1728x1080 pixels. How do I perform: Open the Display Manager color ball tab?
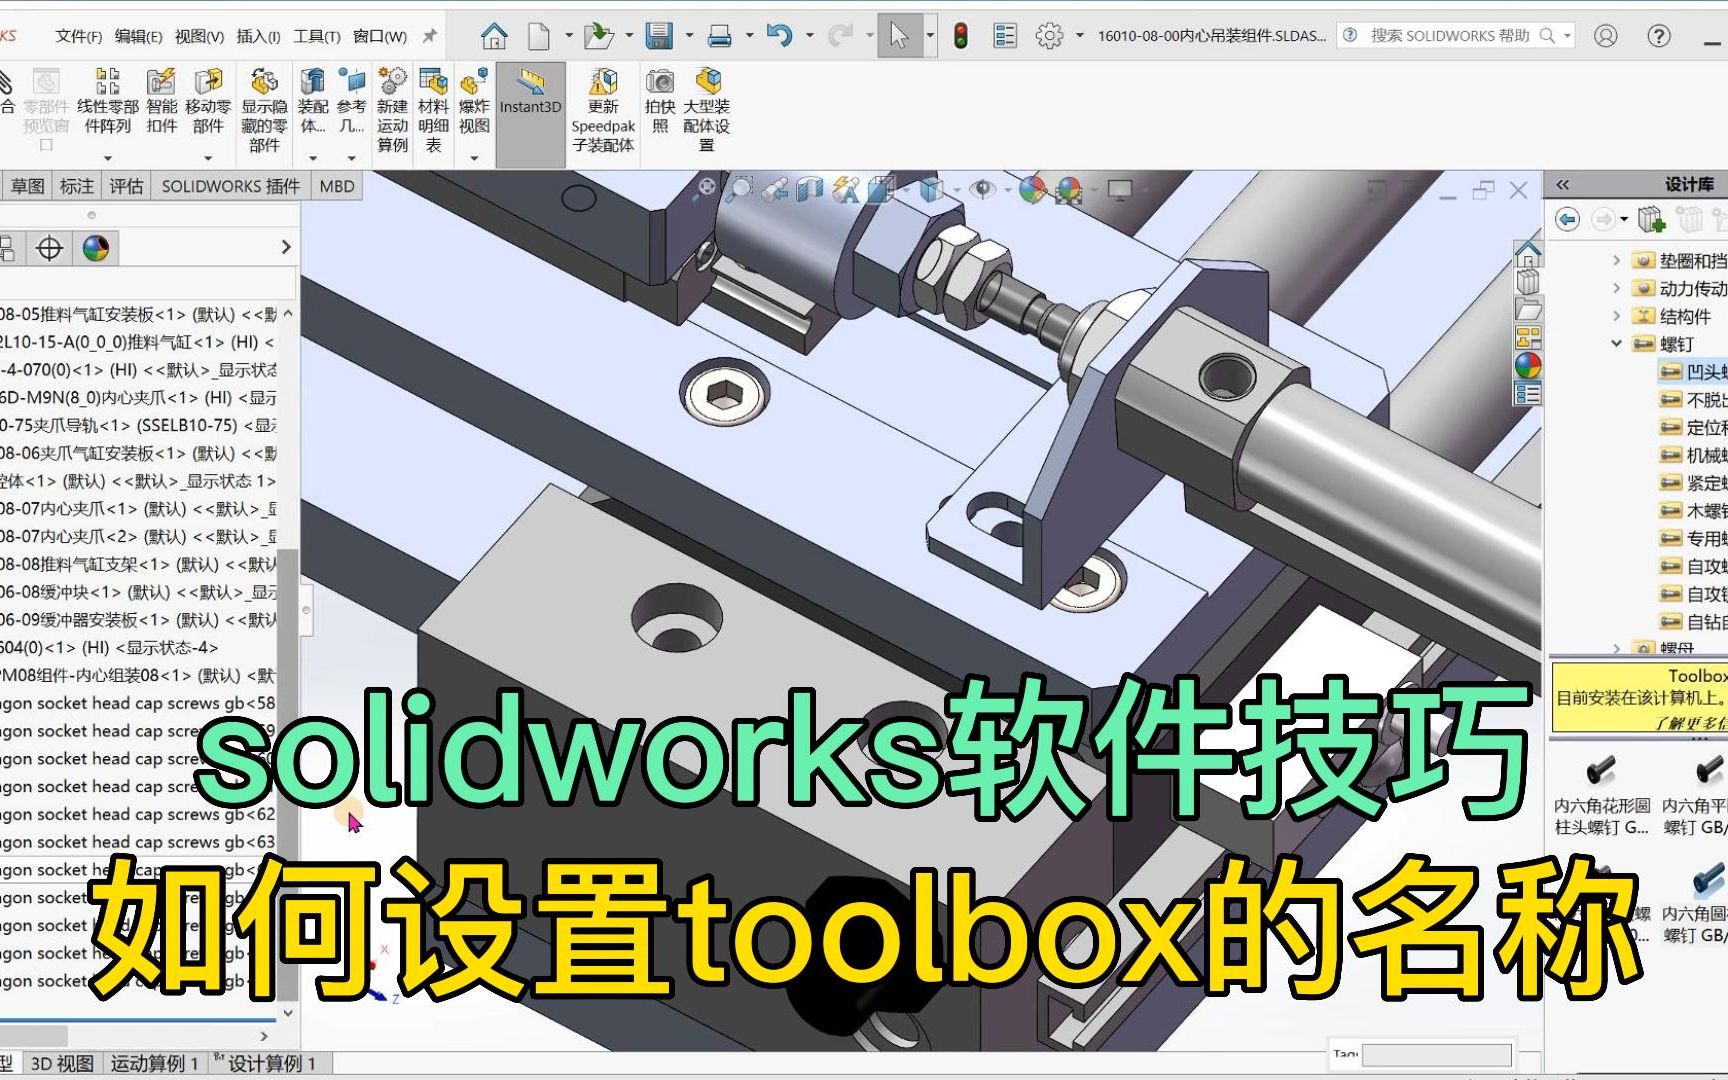click(96, 248)
